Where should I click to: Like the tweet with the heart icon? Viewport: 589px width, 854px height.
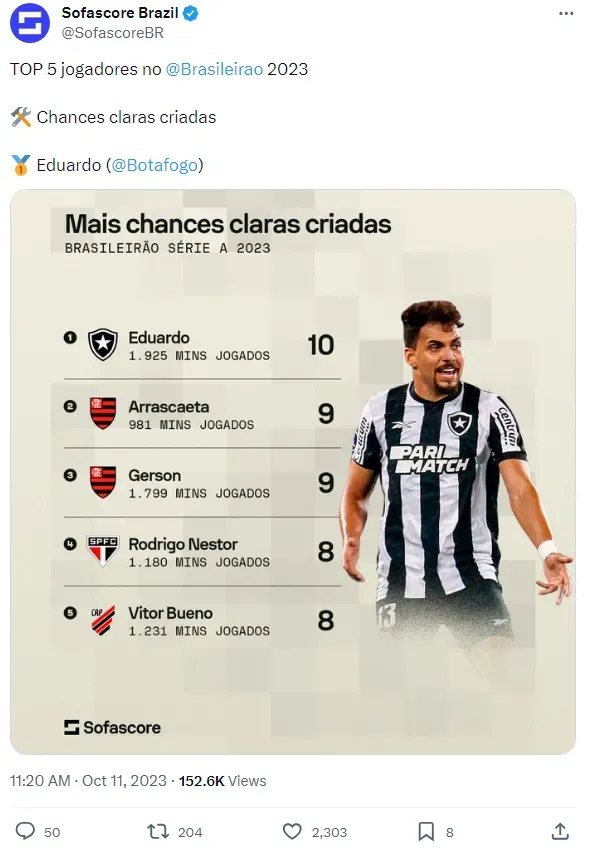(292, 831)
